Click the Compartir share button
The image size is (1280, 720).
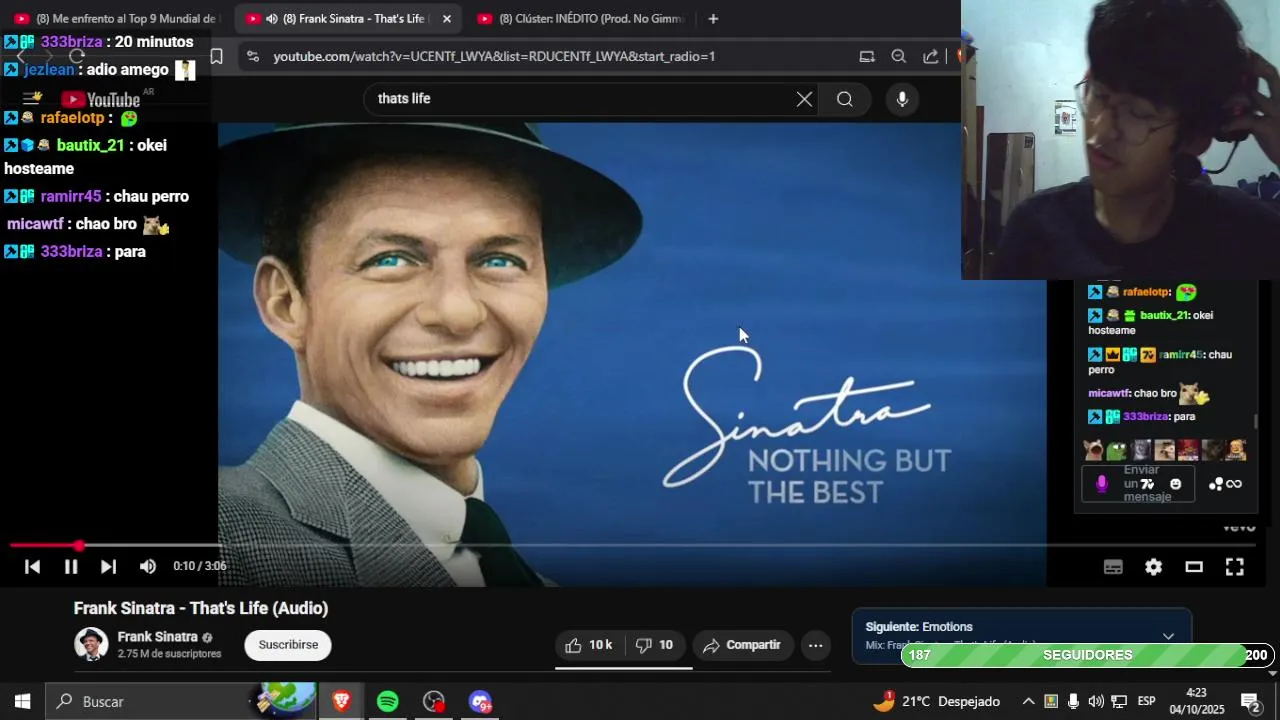(x=742, y=645)
